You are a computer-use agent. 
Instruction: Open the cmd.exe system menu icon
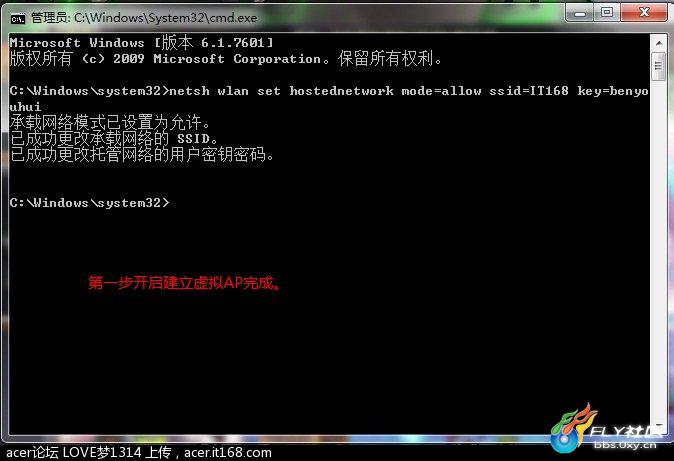[x=18, y=18]
